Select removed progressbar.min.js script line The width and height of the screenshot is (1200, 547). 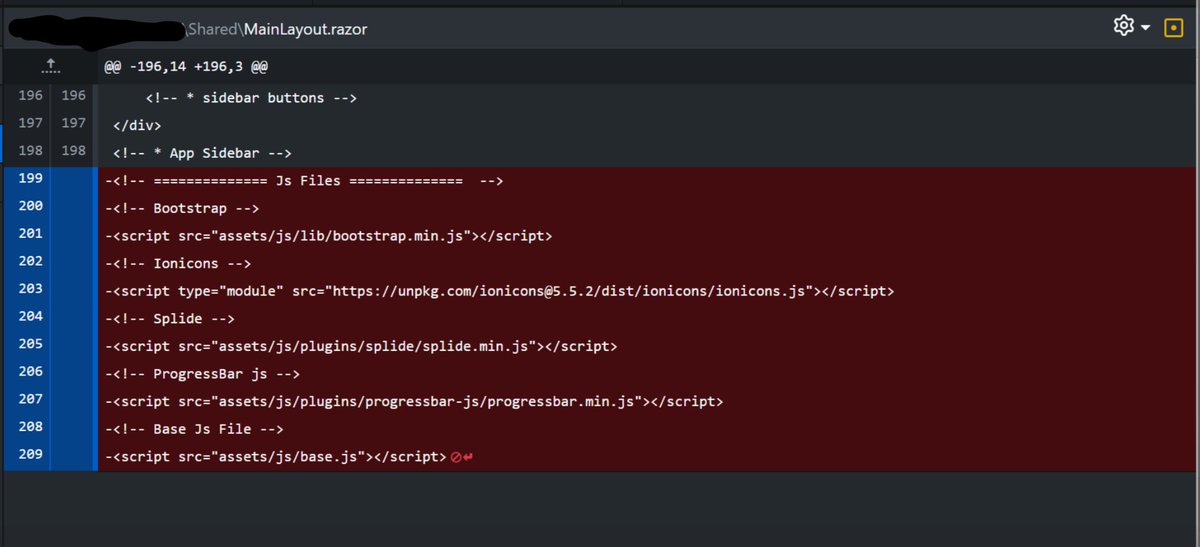pyautogui.click(x=414, y=401)
